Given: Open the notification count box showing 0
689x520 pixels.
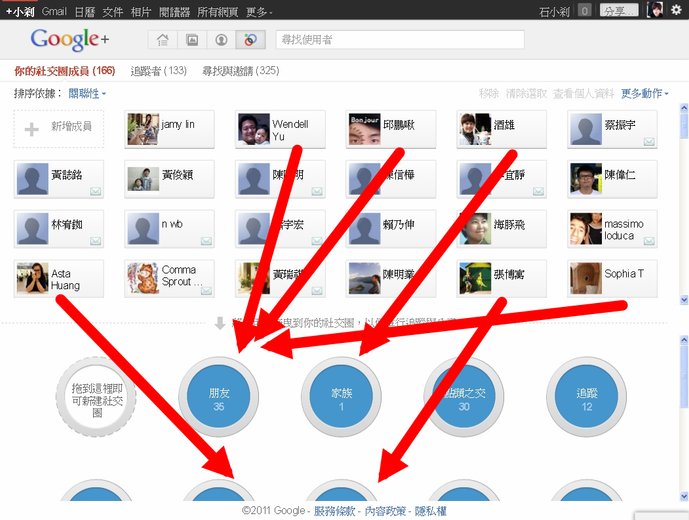Looking at the screenshot, I should 584,10.
